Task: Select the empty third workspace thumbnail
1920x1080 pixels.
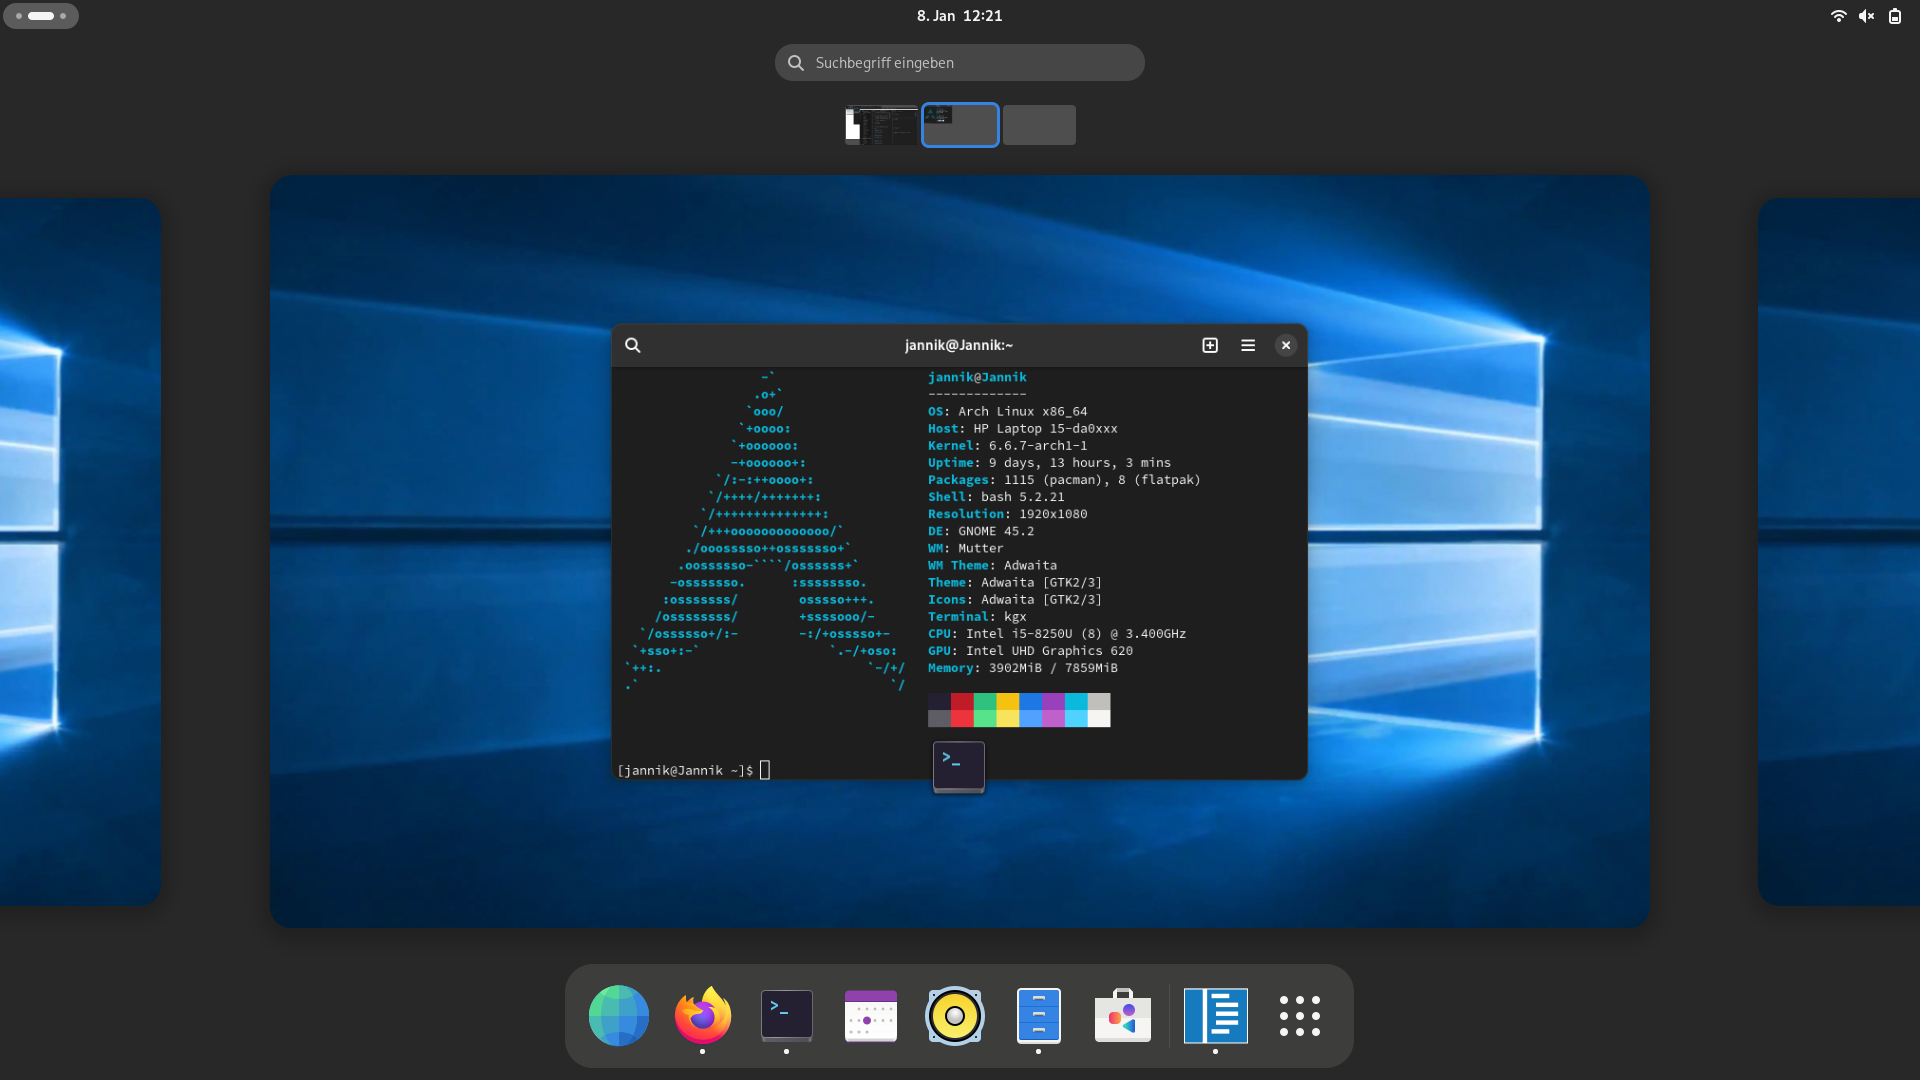Action: [x=1039, y=125]
